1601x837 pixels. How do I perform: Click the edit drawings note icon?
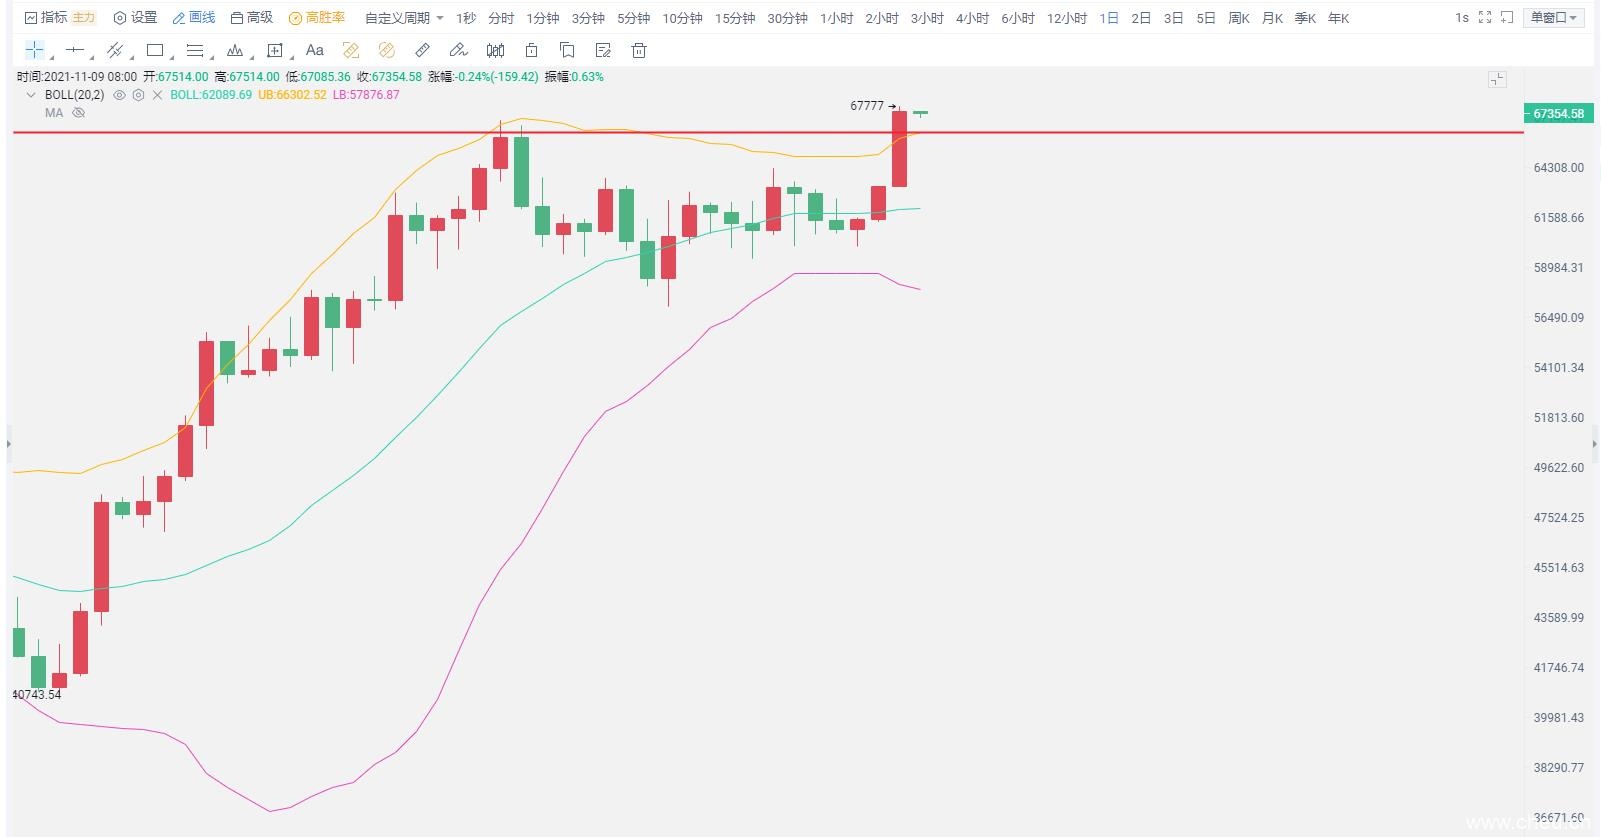click(x=603, y=50)
